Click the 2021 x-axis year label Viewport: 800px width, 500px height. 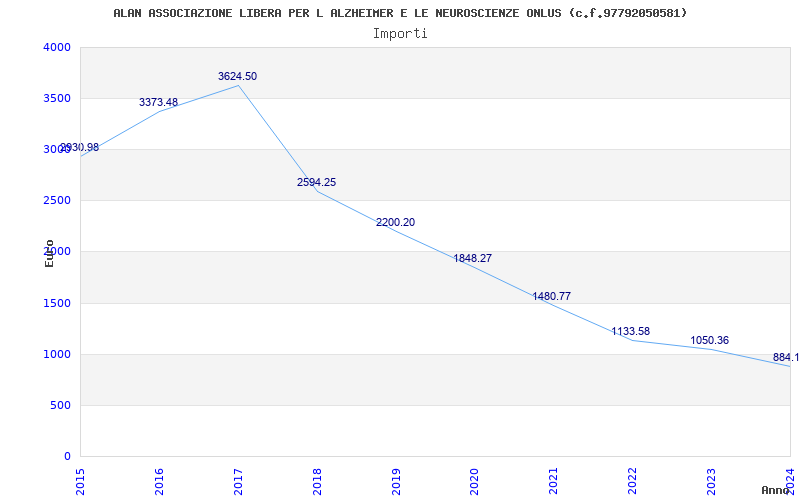coord(554,481)
